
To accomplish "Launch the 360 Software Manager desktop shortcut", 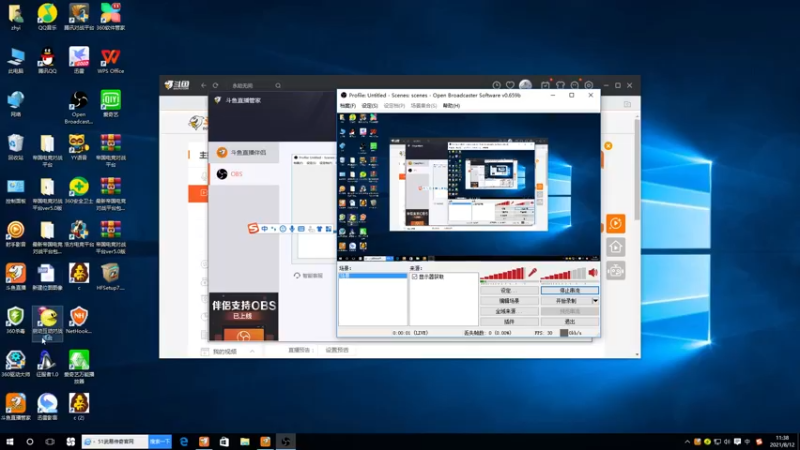I will (110, 16).
